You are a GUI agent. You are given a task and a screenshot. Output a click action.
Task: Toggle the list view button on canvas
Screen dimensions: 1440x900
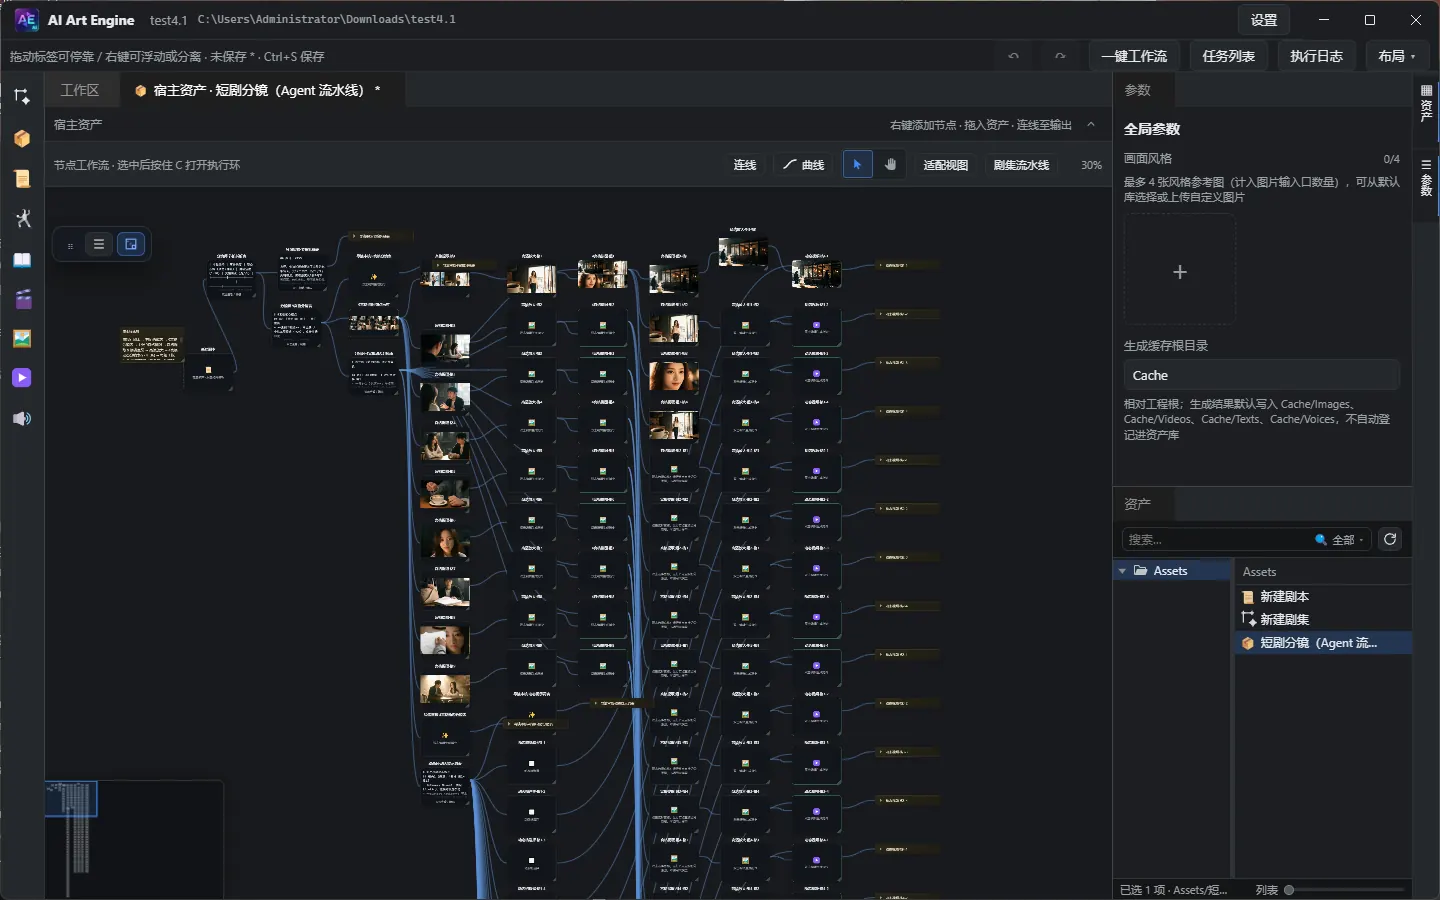tap(99, 244)
